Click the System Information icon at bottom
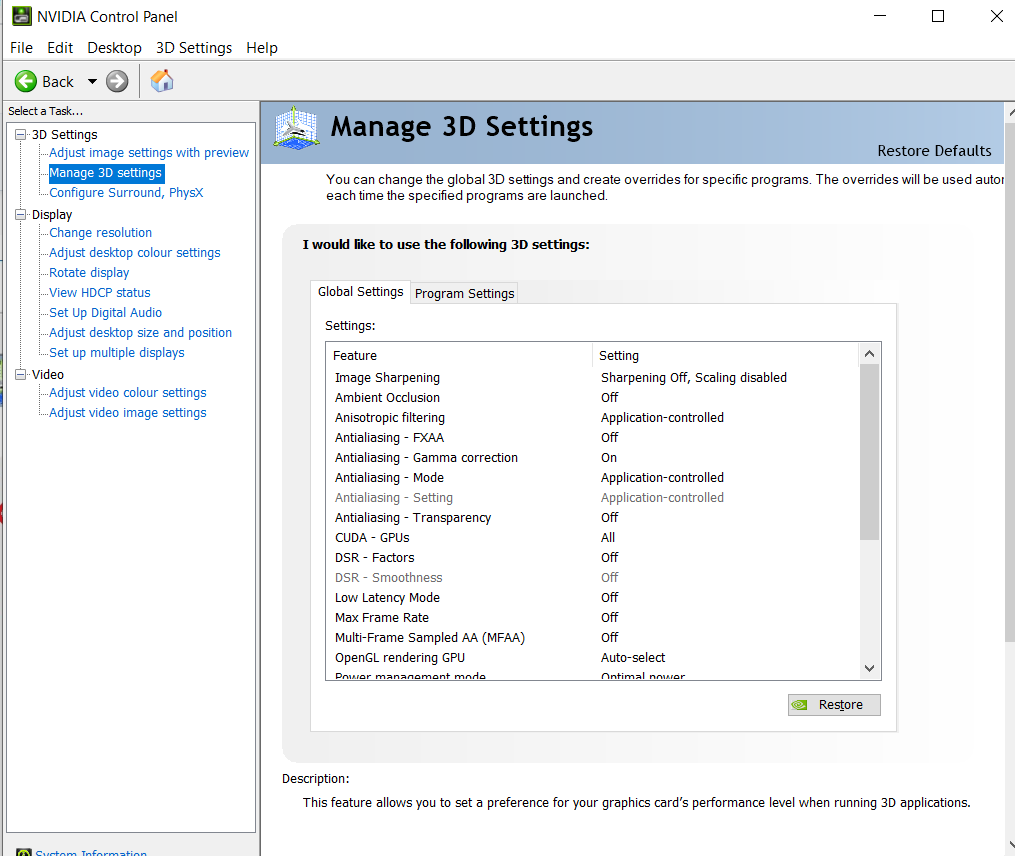The image size is (1015, 856). point(24,852)
